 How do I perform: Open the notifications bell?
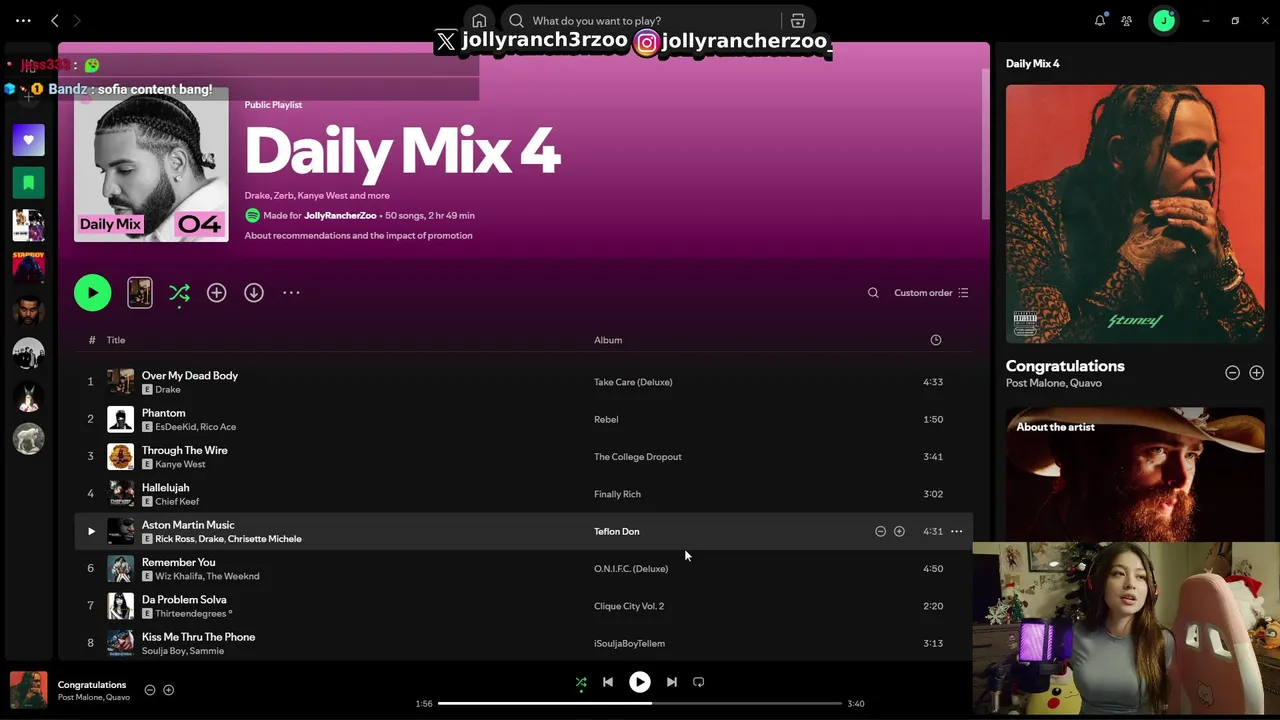1100,20
